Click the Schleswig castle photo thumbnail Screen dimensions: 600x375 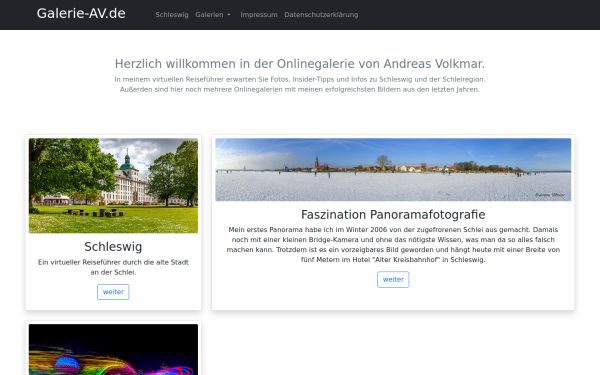coord(113,186)
